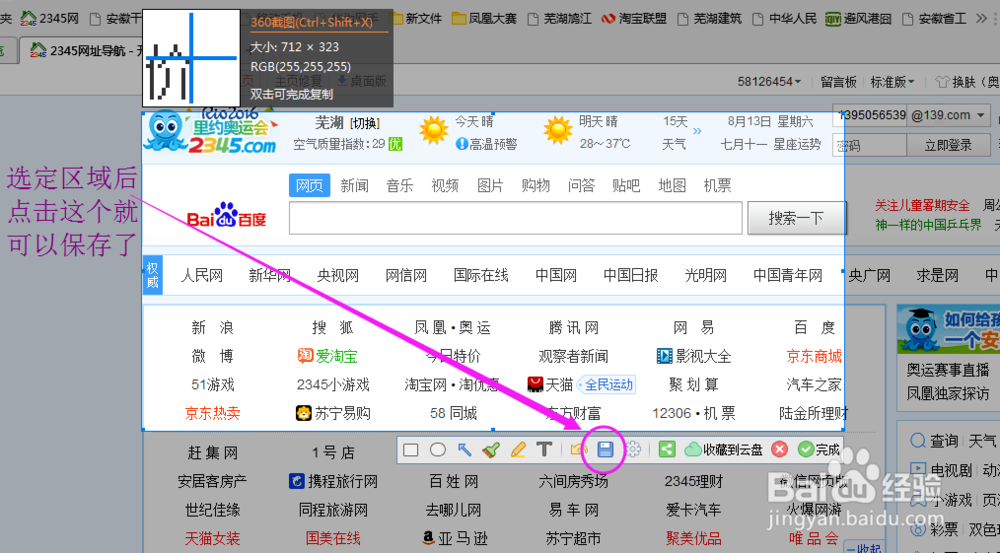Select the arrow annotation tool
Viewport: 1000px width, 553px height.
click(x=464, y=450)
